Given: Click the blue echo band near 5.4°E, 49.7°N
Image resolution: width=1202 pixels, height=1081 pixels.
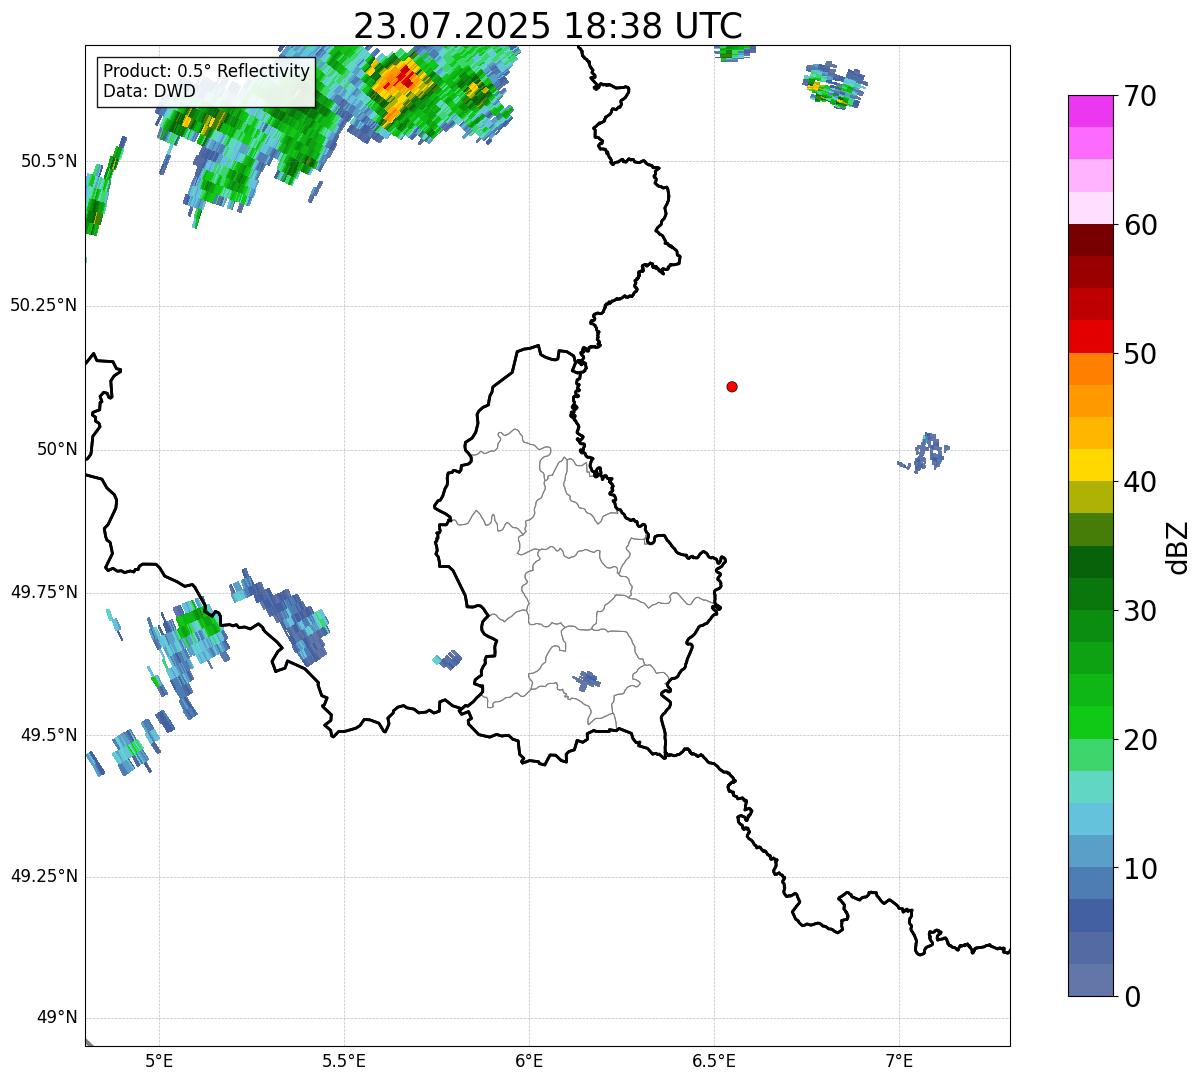Looking at the screenshot, I should click(x=283, y=616).
